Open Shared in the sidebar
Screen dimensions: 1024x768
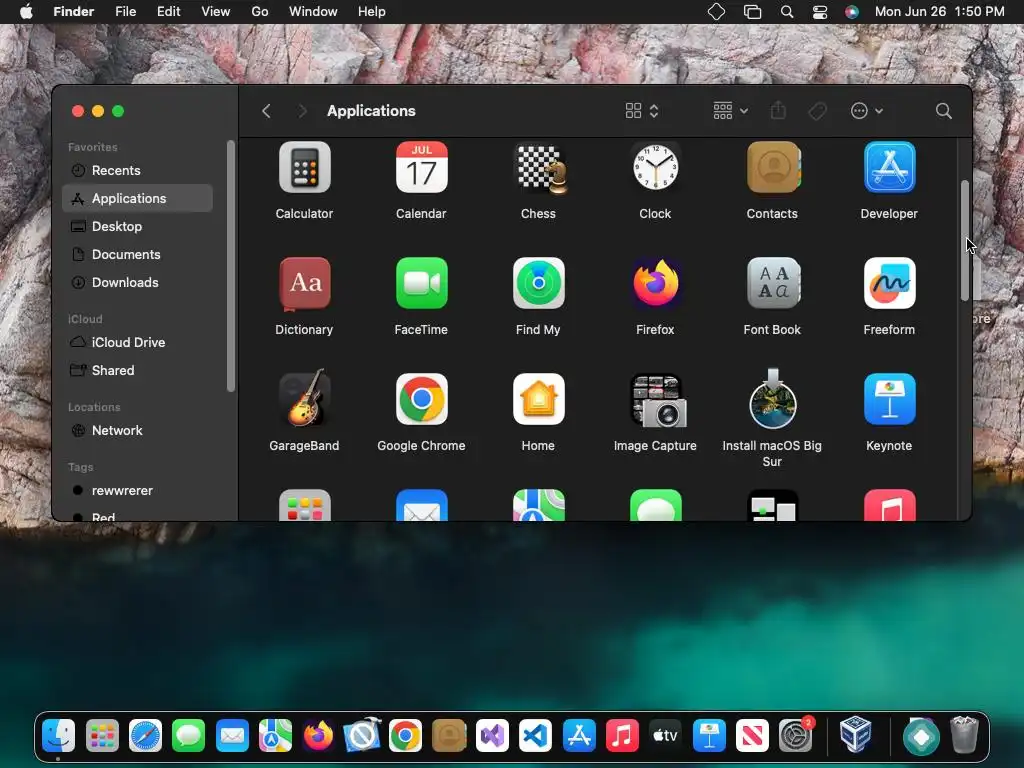pyautogui.click(x=137, y=370)
